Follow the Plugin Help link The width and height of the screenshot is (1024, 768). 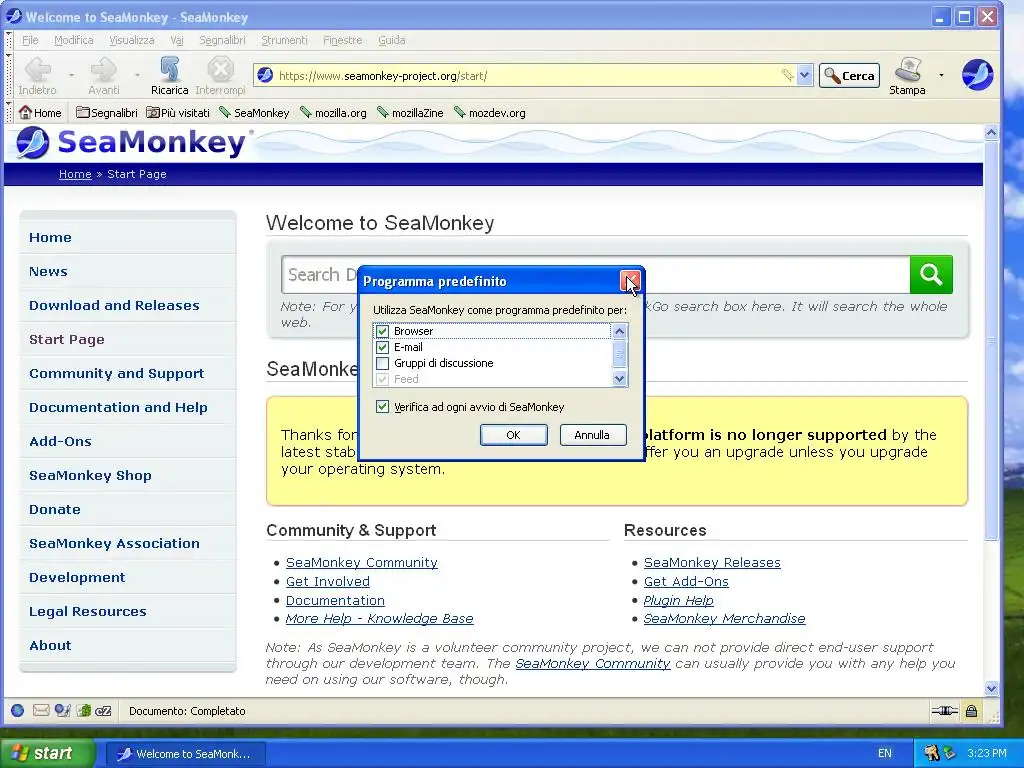pos(679,600)
